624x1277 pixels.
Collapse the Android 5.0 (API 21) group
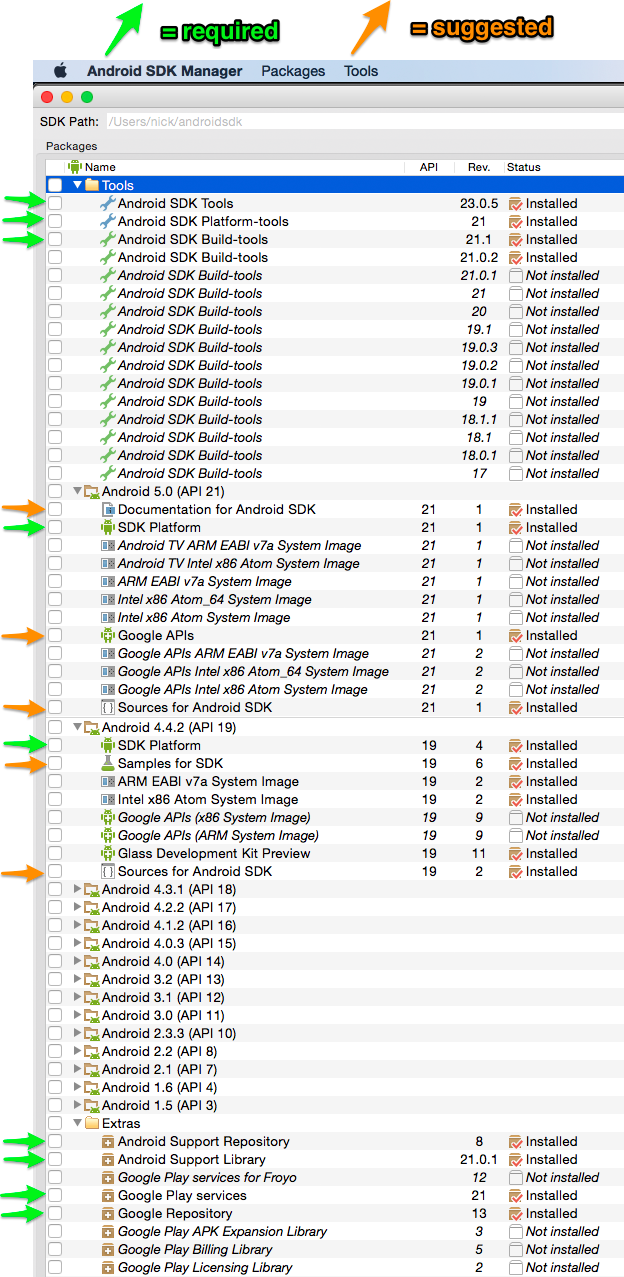(x=77, y=491)
